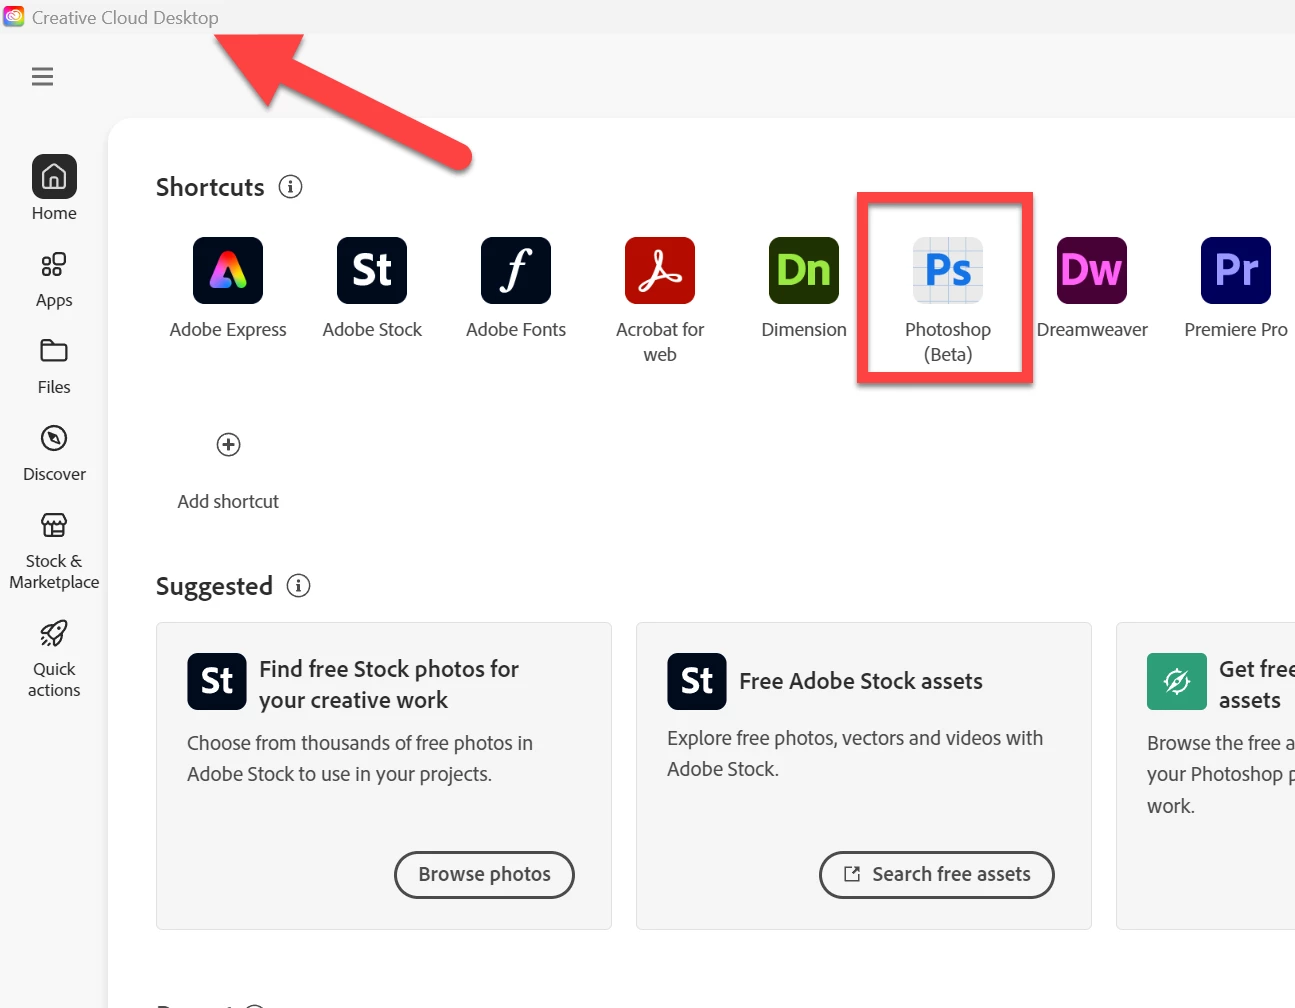Launch Photoshop (Beta) shortcut
The width and height of the screenshot is (1295, 1008).
coord(948,300)
